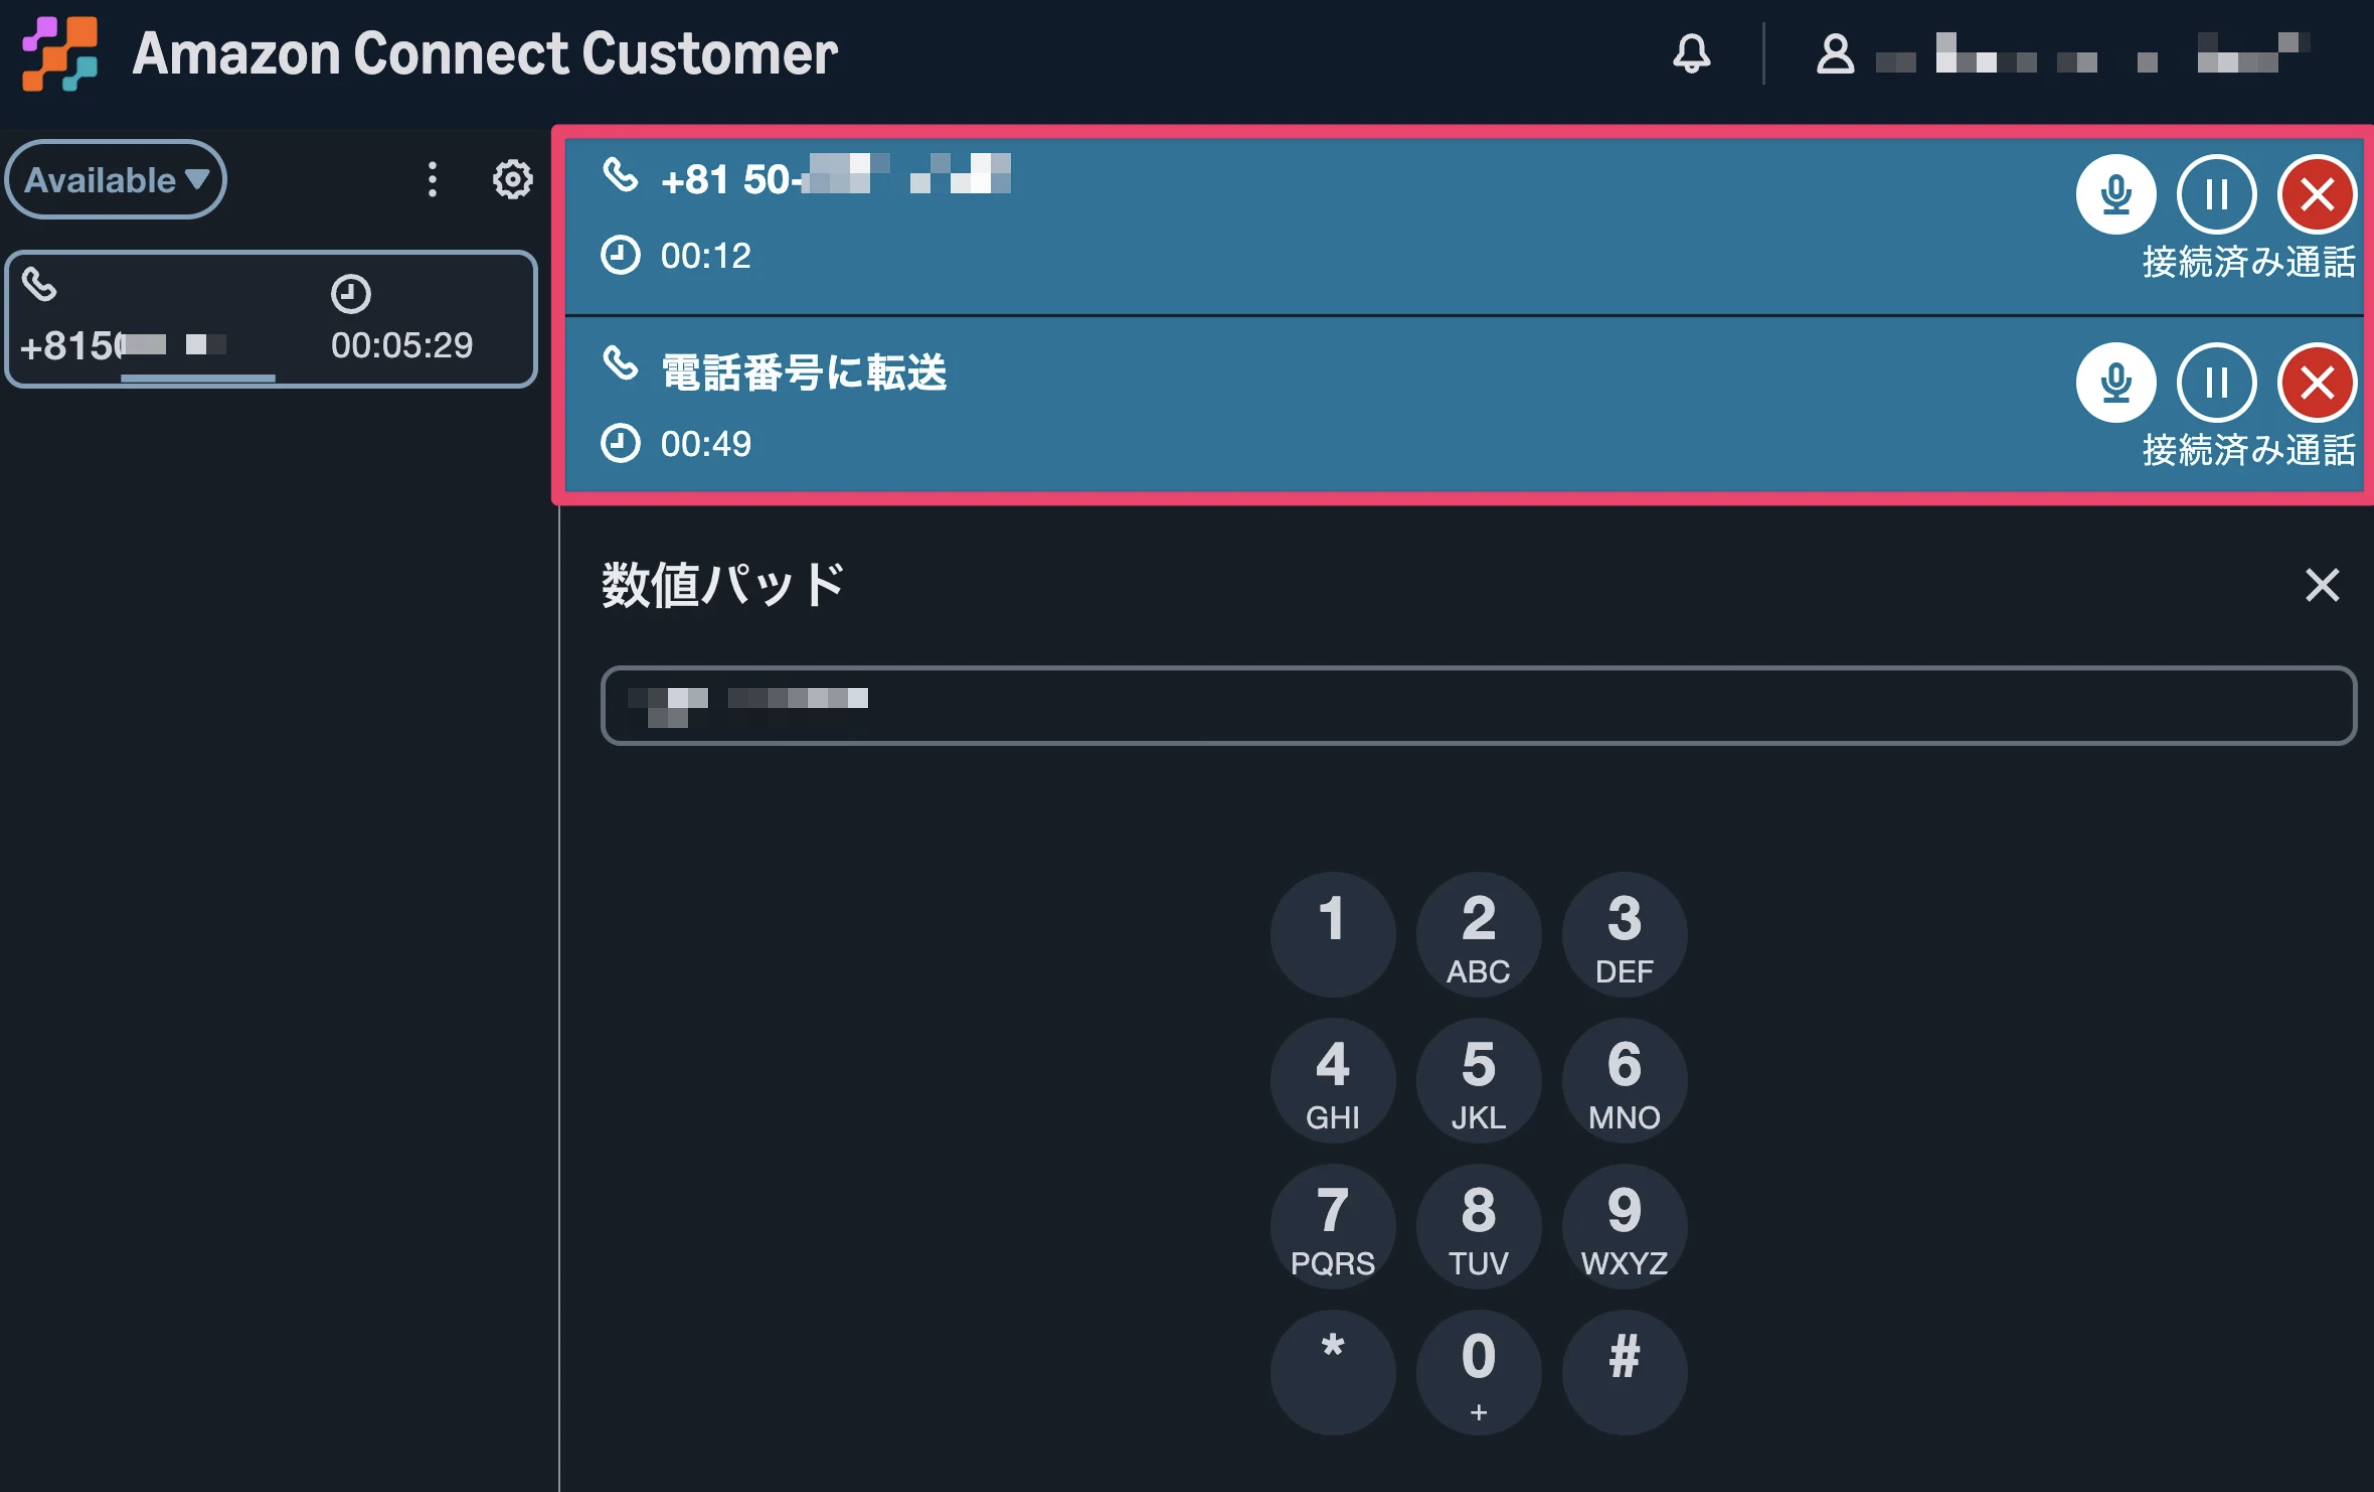Screen dimensions: 2374x1492
Task: Hold the +81 50 connected call
Action: click(2216, 194)
